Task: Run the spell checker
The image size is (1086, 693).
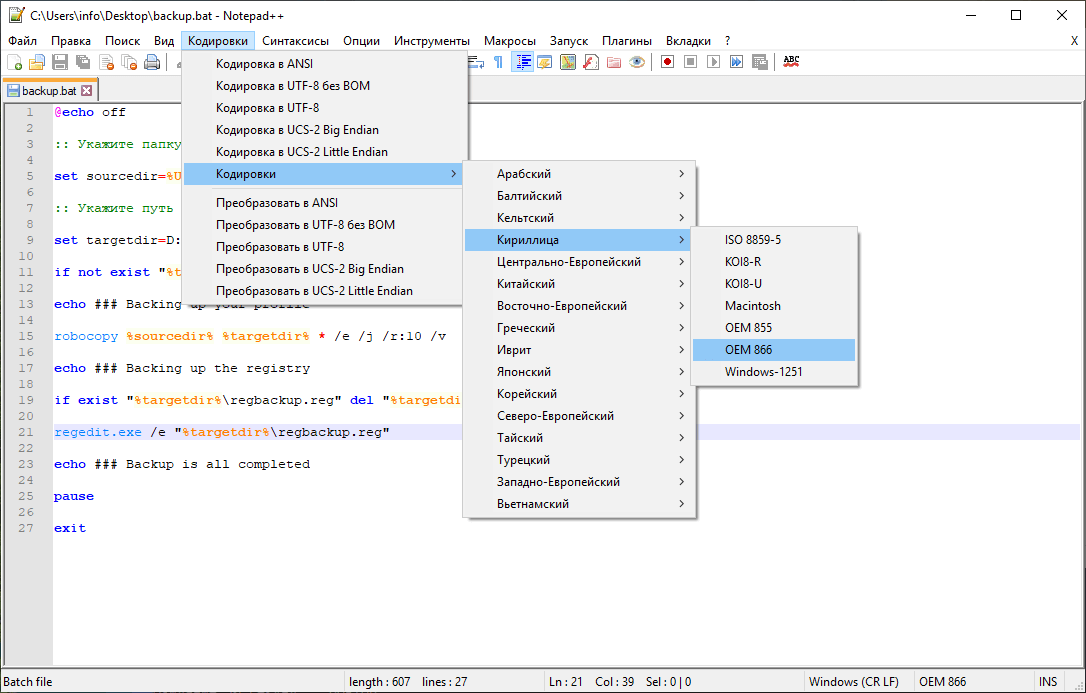Action: coord(791,61)
